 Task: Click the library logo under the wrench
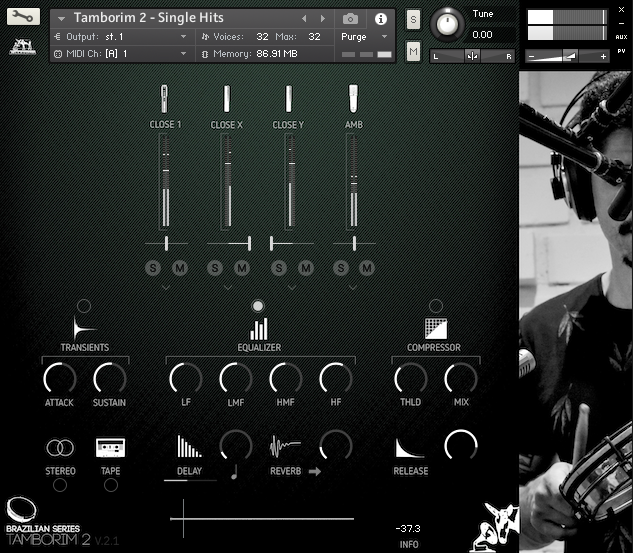[23, 46]
